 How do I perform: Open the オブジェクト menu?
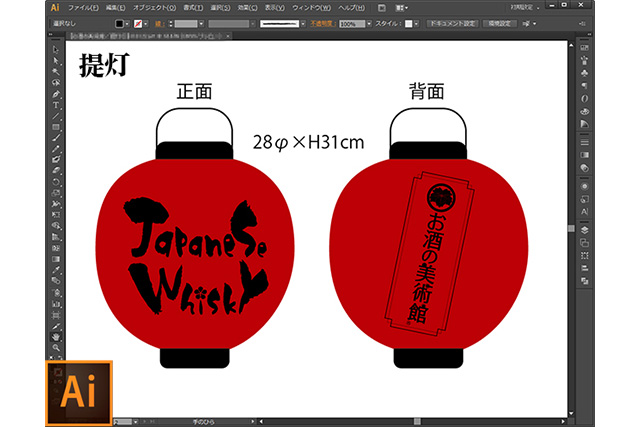[155, 8]
